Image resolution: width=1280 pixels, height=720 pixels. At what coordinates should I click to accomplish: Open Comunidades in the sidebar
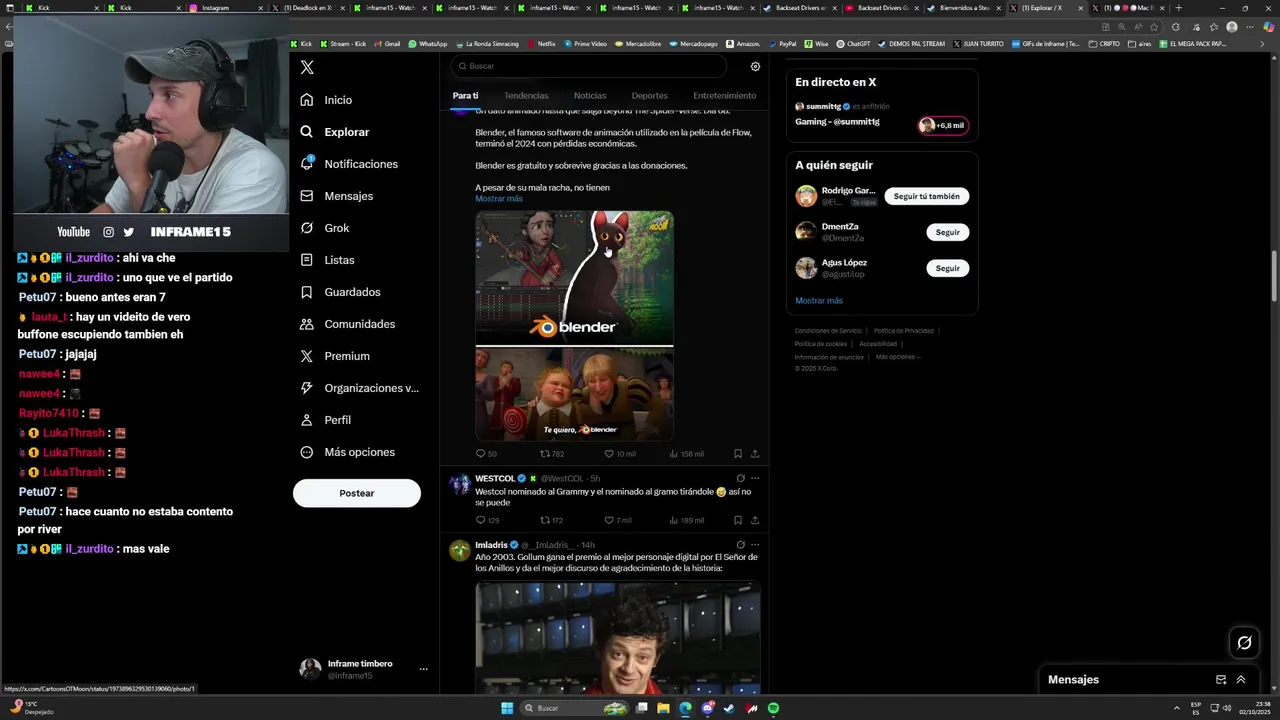pos(347,324)
